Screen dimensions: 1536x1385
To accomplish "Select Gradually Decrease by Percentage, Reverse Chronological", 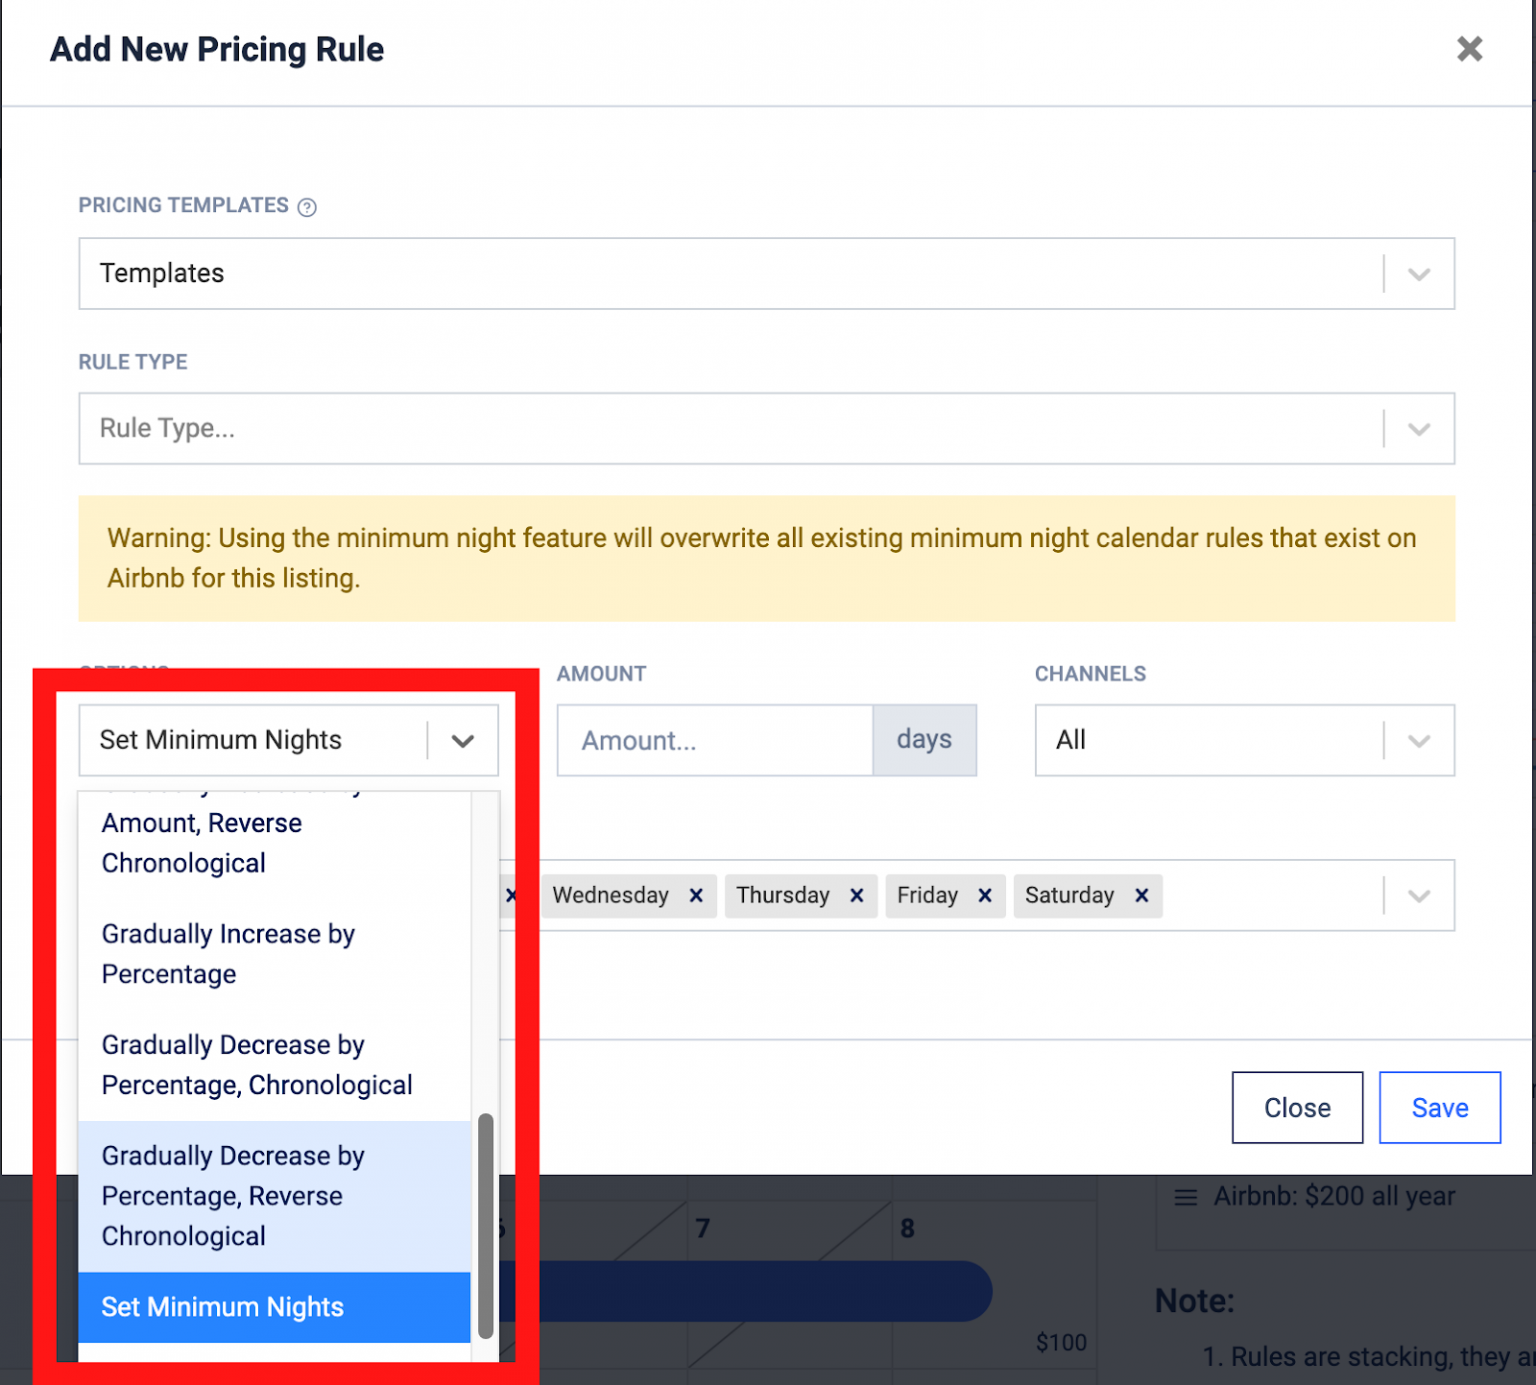I will [x=232, y=1196].
